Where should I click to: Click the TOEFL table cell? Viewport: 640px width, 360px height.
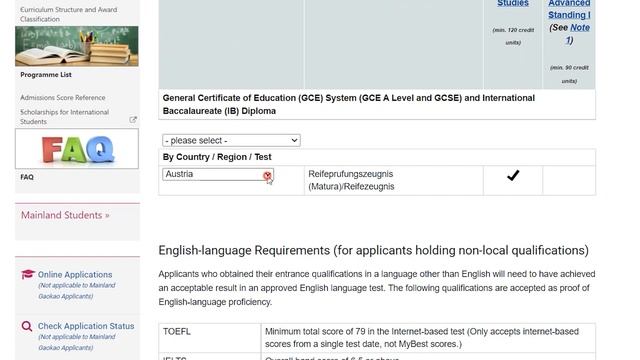210,338
